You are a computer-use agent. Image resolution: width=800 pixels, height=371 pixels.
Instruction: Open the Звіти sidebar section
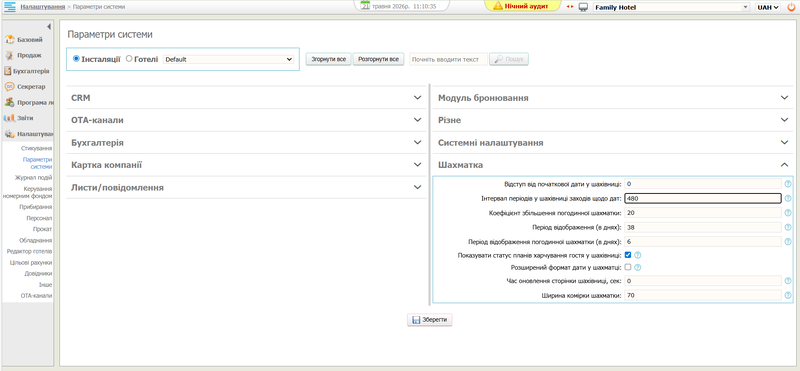[28, 118]
